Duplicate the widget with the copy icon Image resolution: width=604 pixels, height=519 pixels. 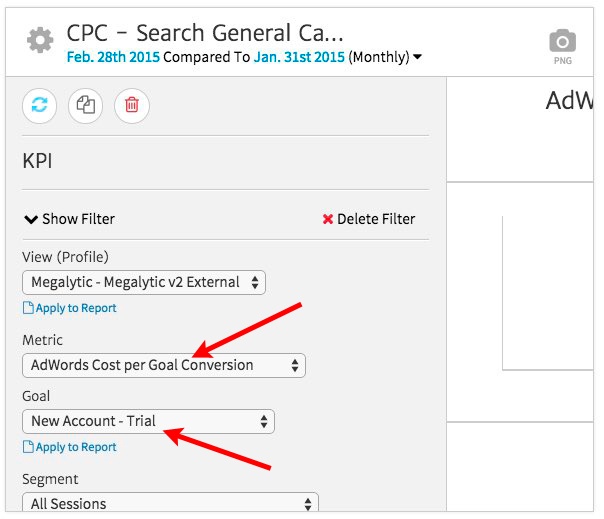pos(86,105)
